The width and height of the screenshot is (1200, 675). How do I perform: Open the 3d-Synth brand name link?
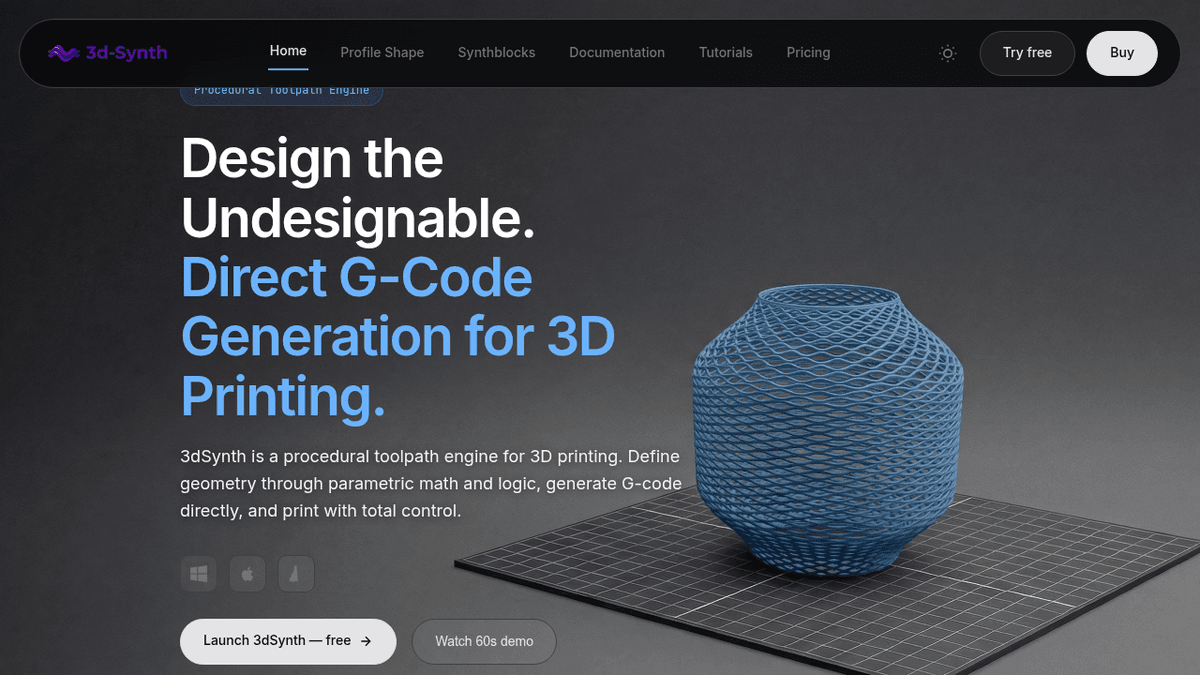[125, 53]
